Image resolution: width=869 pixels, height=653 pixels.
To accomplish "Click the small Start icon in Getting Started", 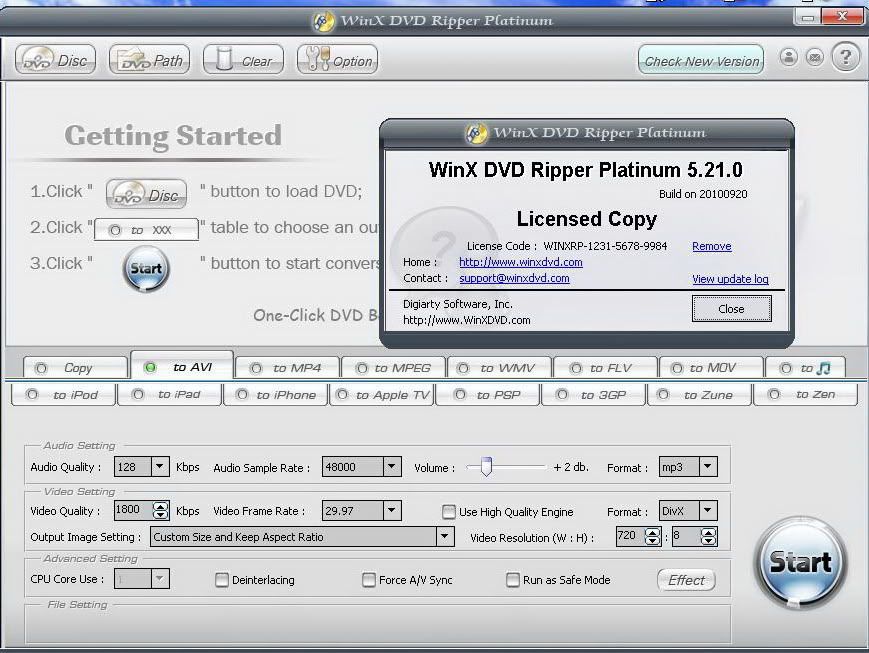I will pos(146,269).
